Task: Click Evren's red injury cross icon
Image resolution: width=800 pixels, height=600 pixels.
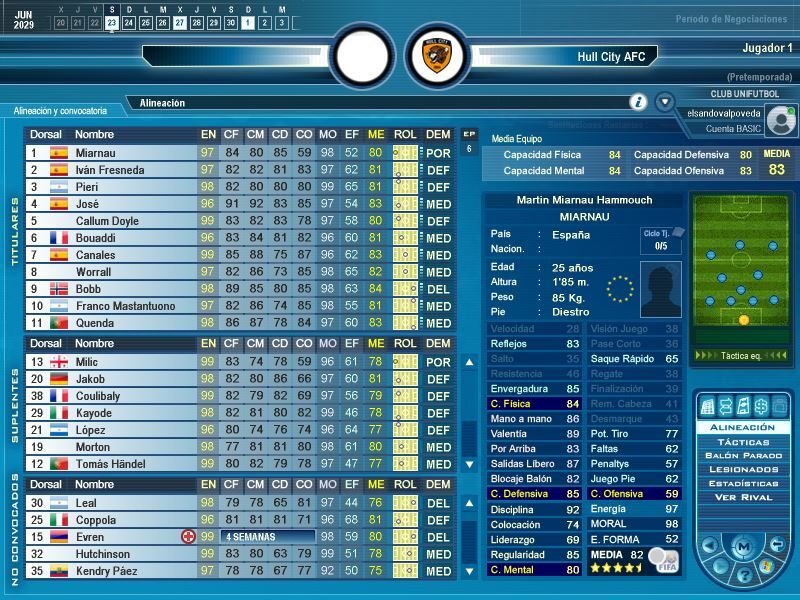Action: point(188,537)
